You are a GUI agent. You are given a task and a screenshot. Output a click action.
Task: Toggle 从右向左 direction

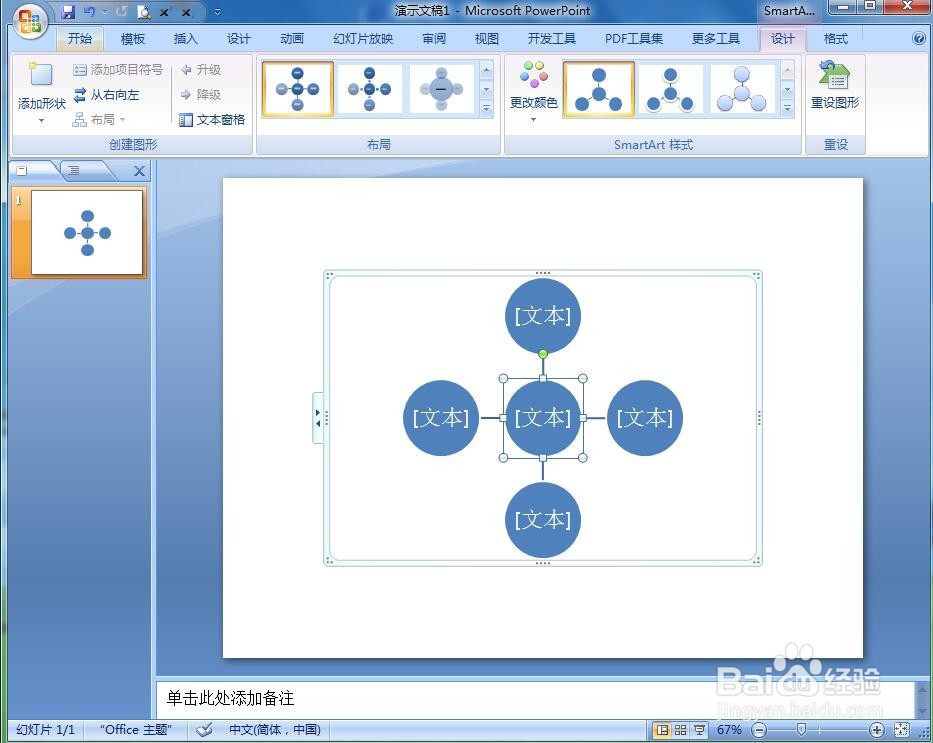[107, 95]
